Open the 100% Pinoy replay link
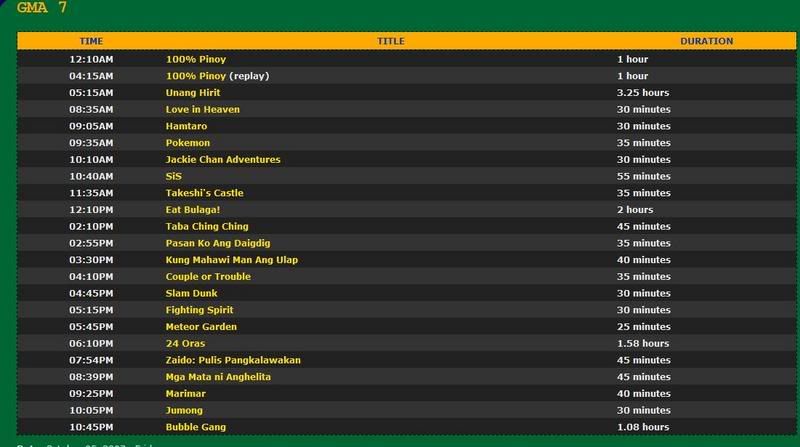Viewport: 800px width, 447px height. 196,76
